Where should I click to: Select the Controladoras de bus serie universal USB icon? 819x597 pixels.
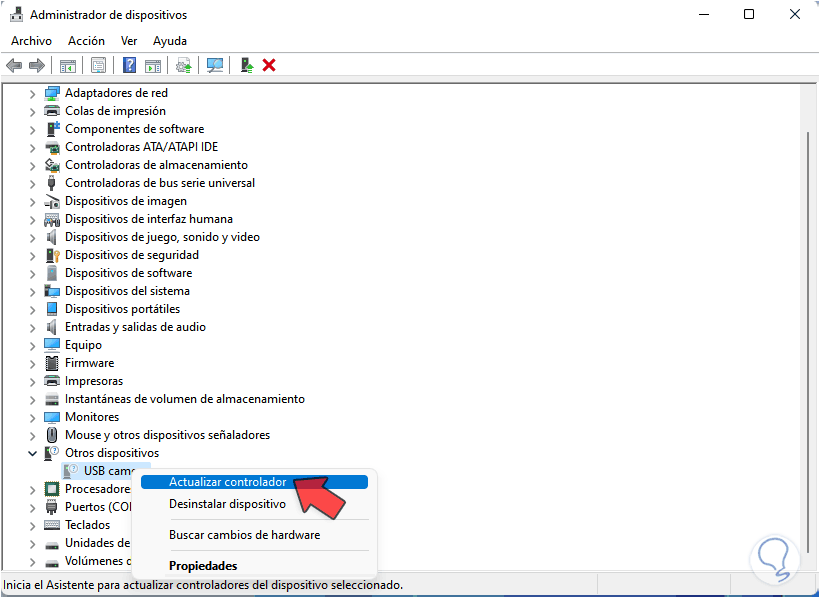(x=51, y=183)
